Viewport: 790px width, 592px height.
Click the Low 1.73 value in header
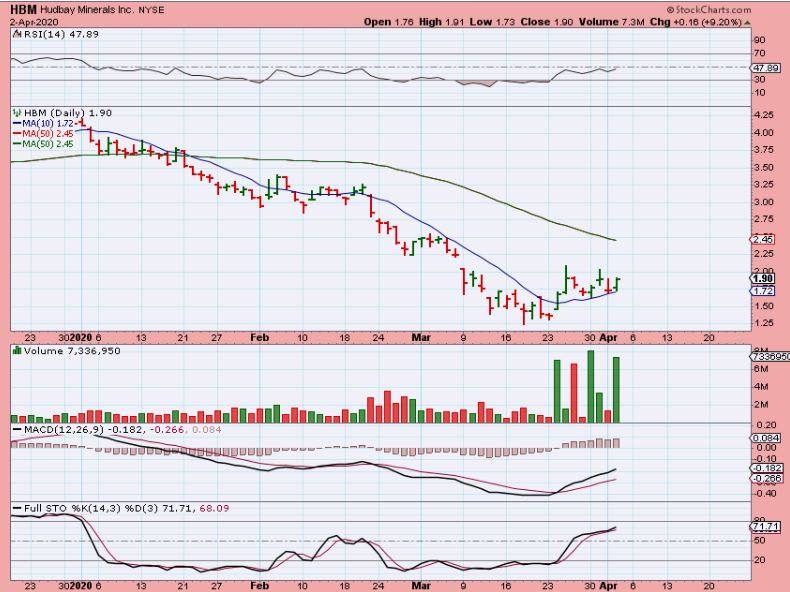pos(492,22)
